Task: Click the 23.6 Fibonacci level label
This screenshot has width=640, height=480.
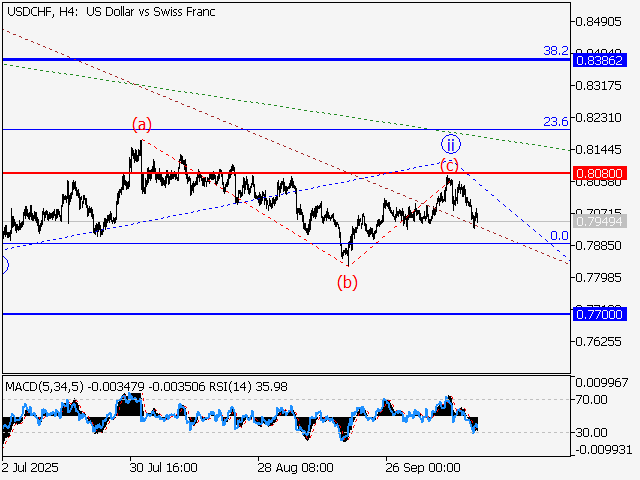Action: pos(555,121)
